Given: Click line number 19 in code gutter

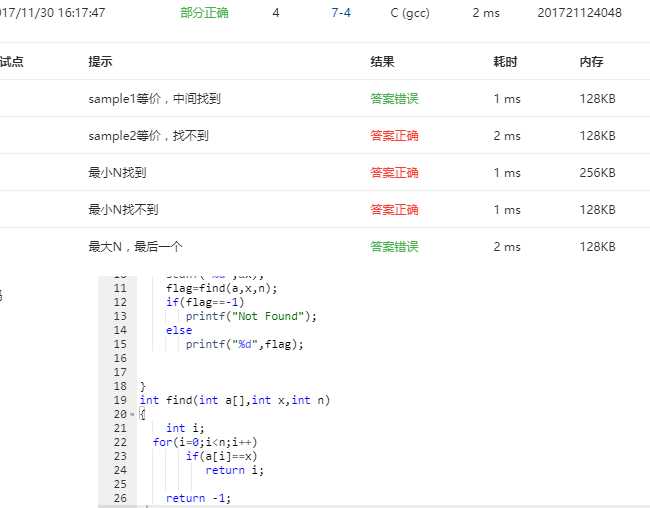Looking at the screenshot, I should [120, 400].
